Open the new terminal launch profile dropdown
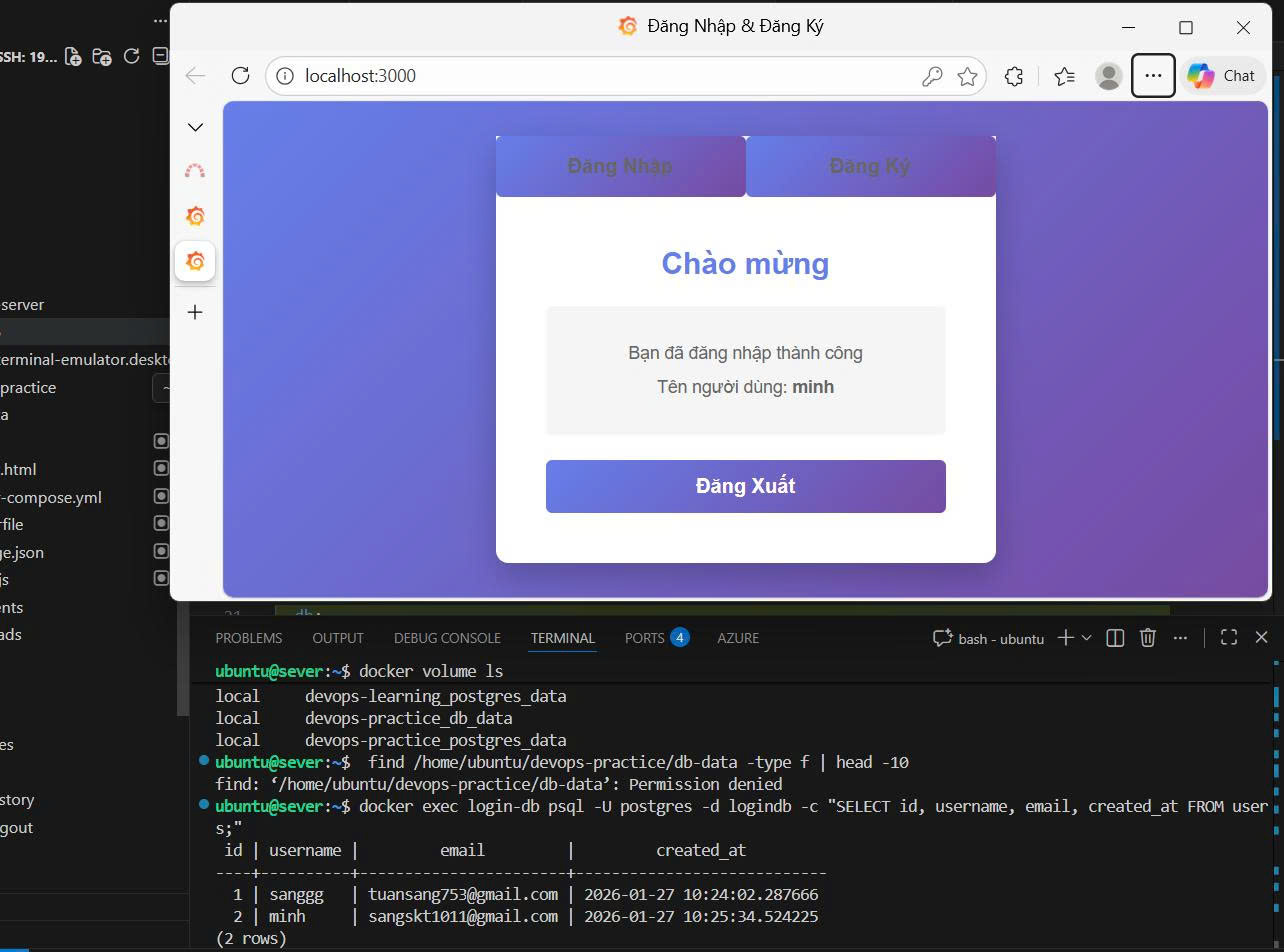This screenshot has height=952, width=1284. [x=1086, y=638]
